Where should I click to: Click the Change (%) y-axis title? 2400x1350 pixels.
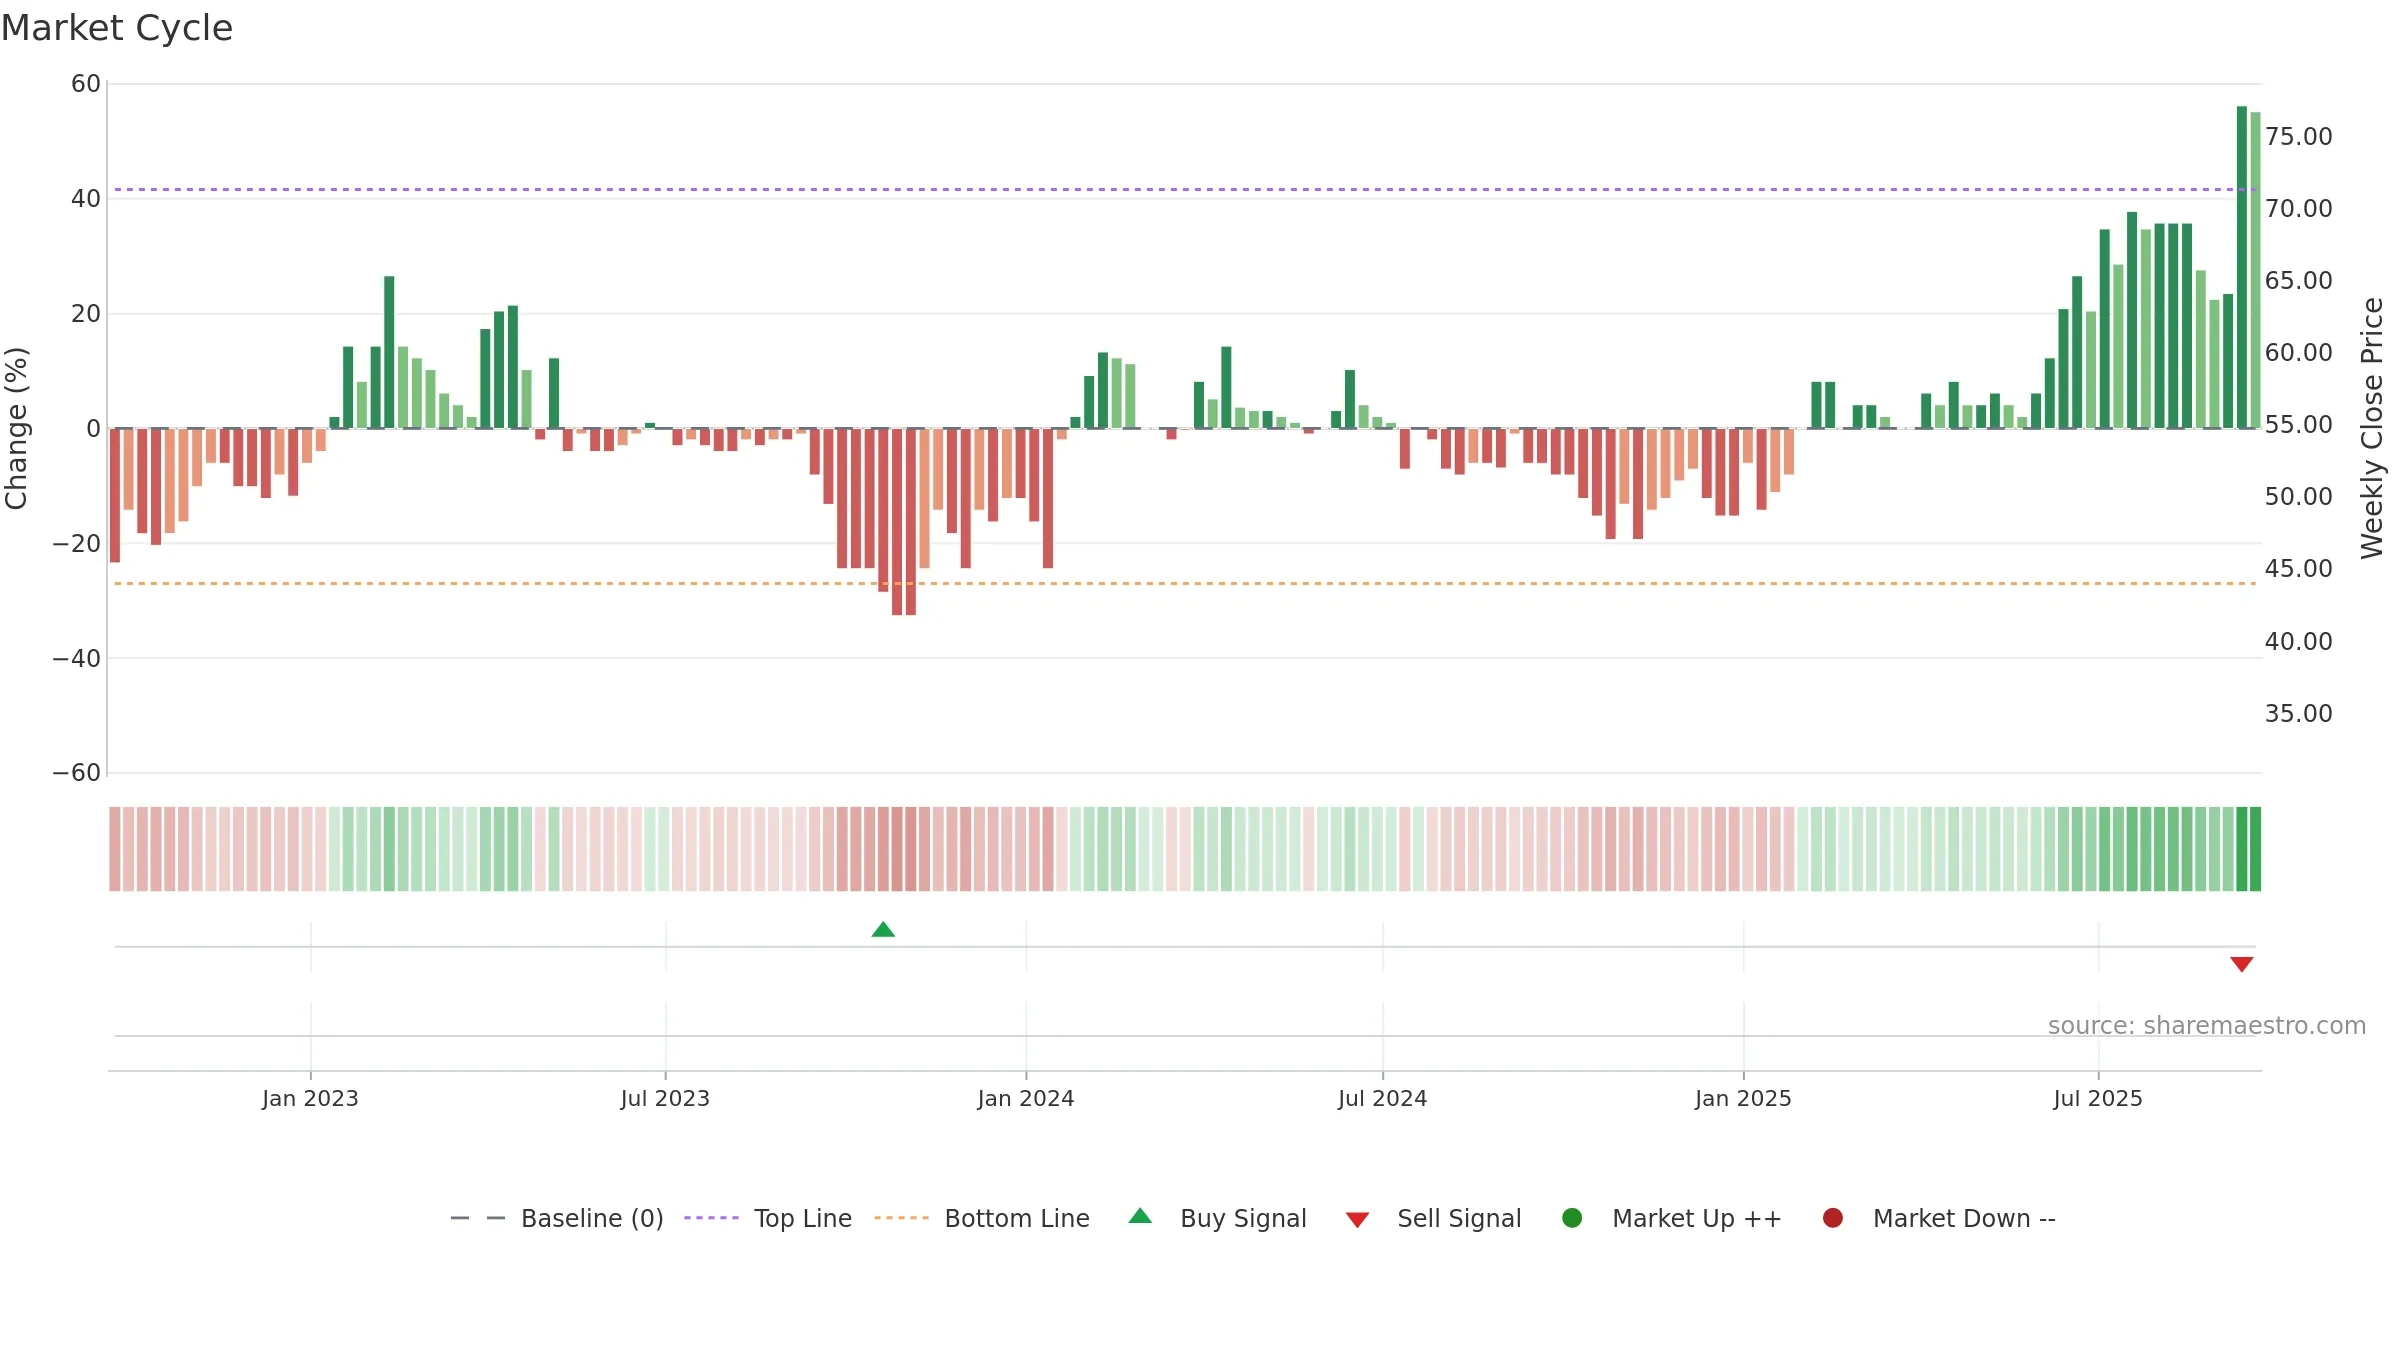coord(16,428)
